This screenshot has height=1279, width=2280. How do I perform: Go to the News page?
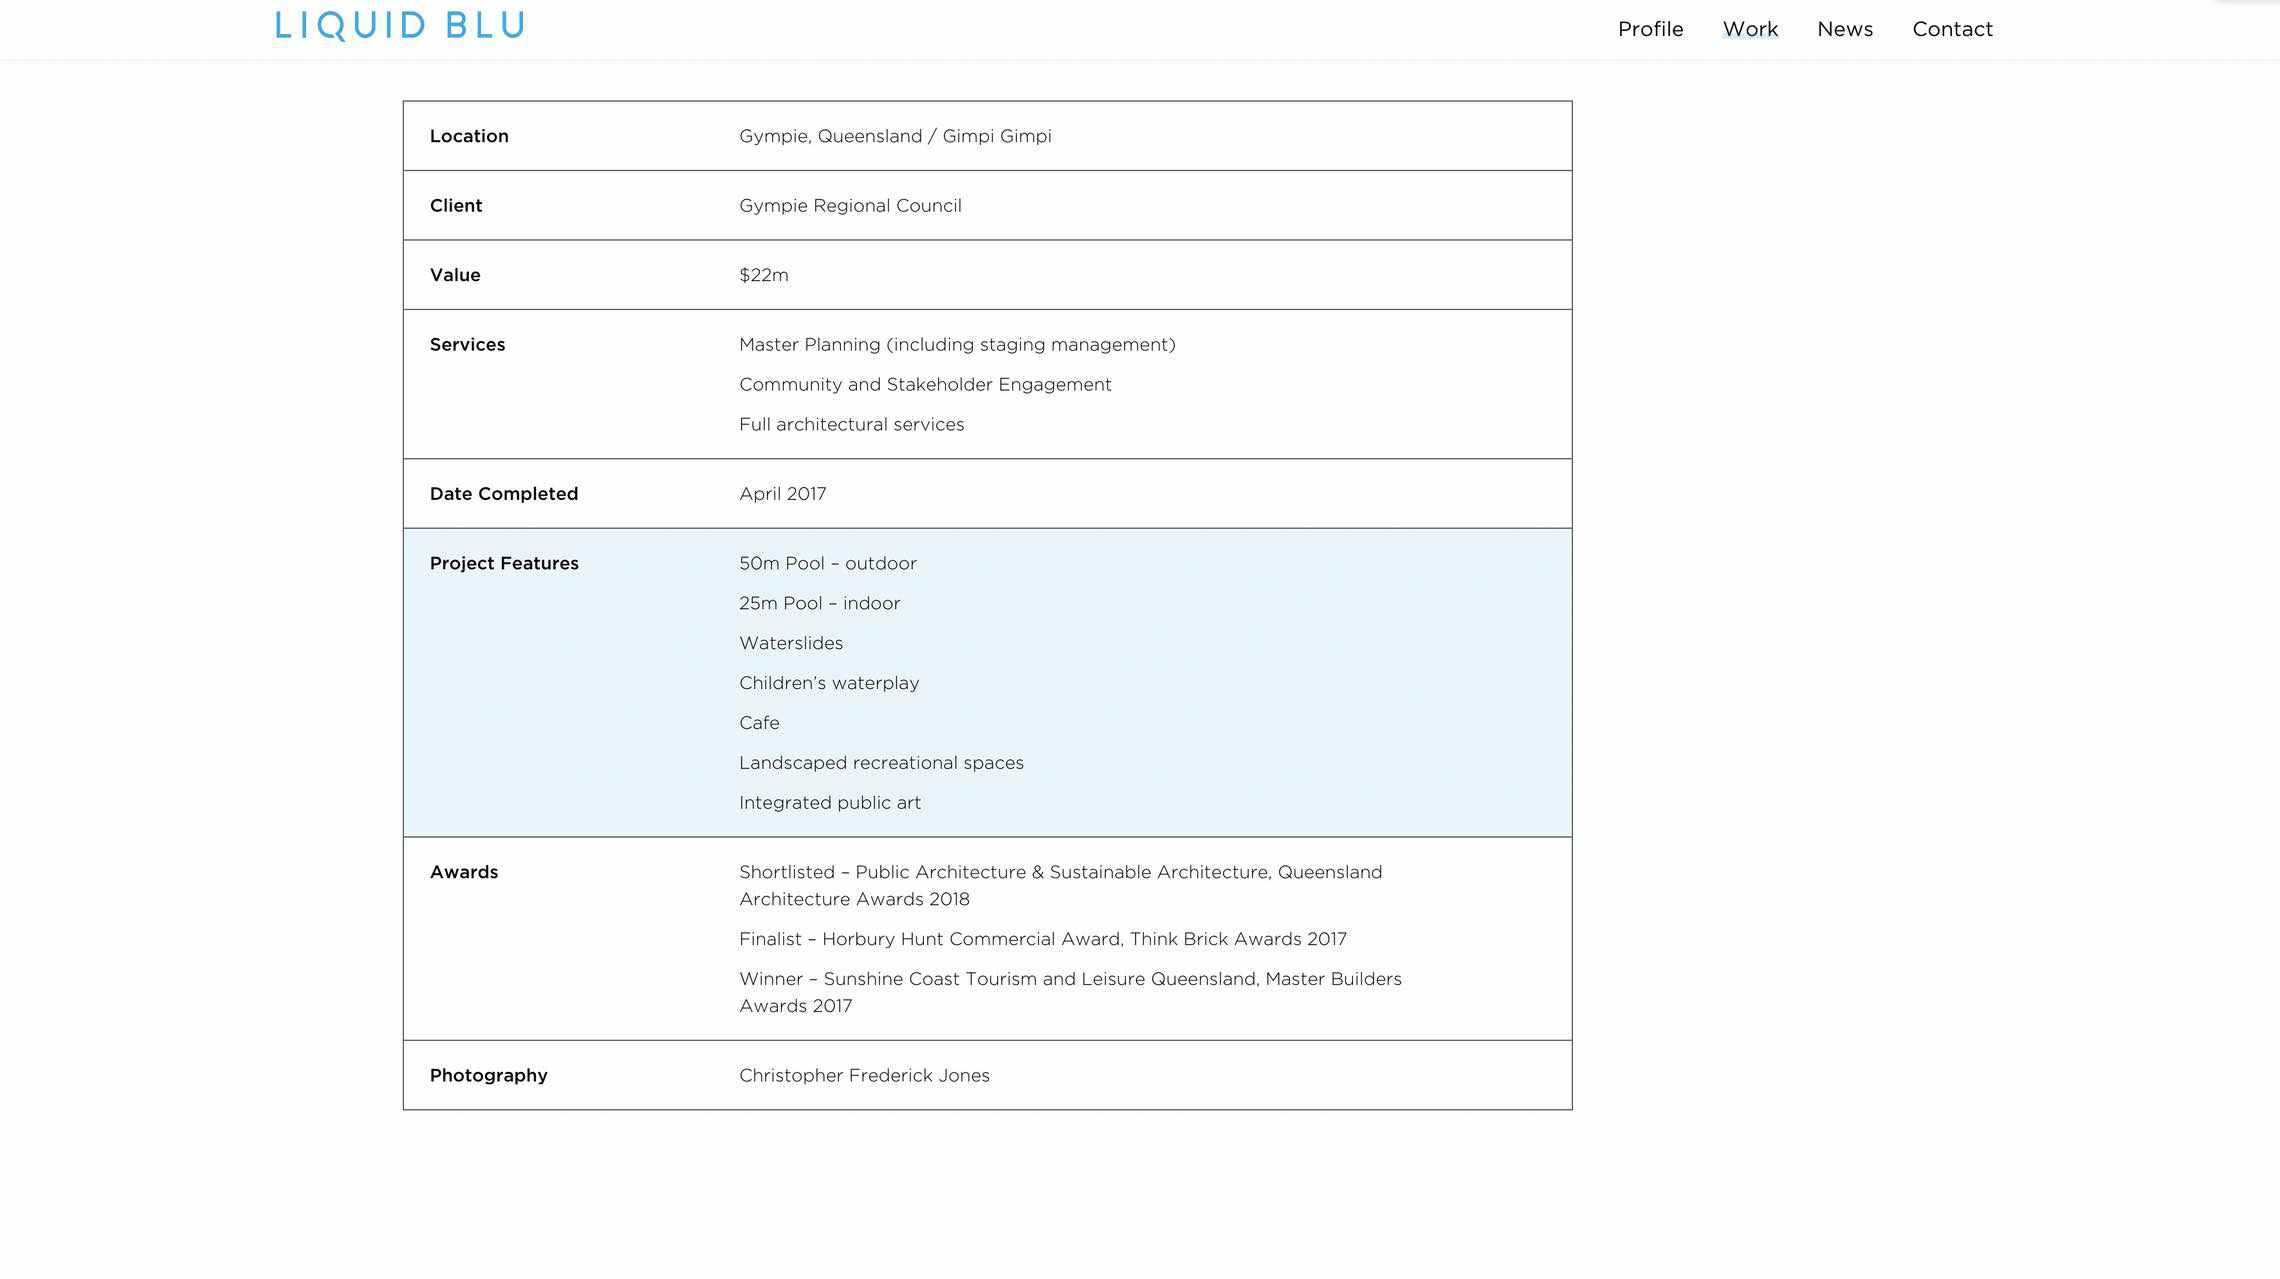tap(1844, 29)
